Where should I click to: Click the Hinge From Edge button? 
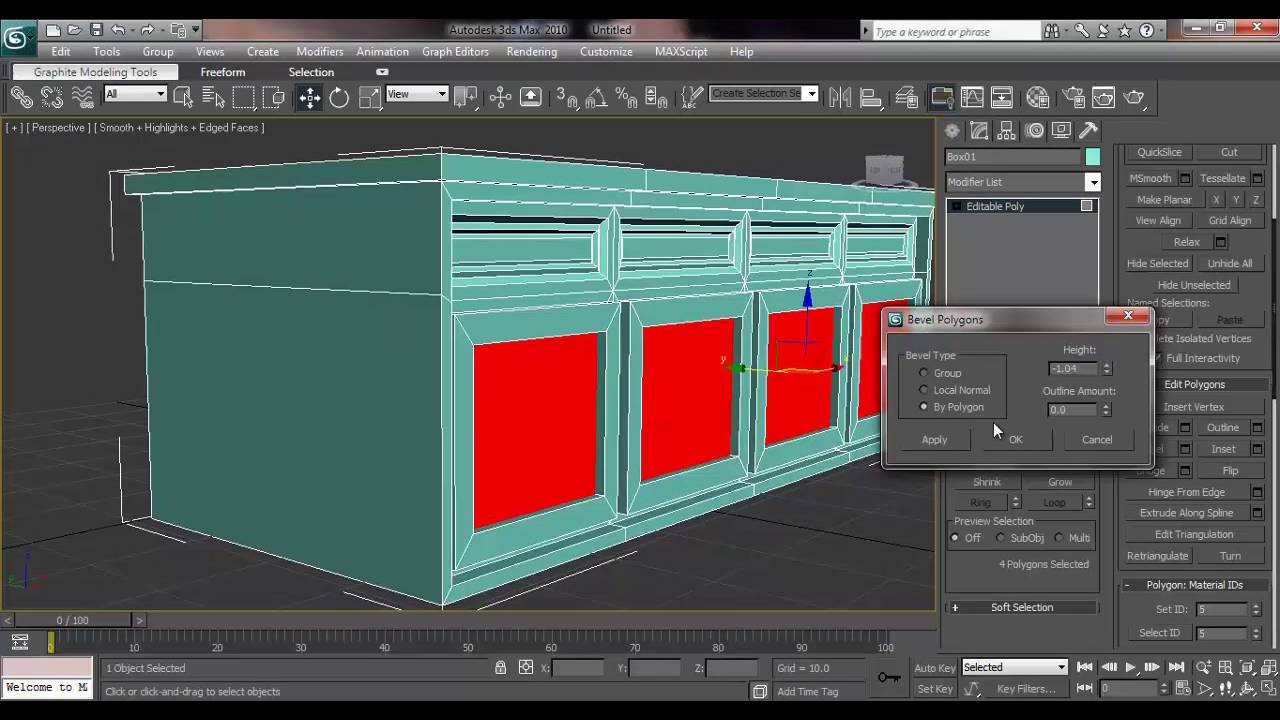tap(1186, 492)
